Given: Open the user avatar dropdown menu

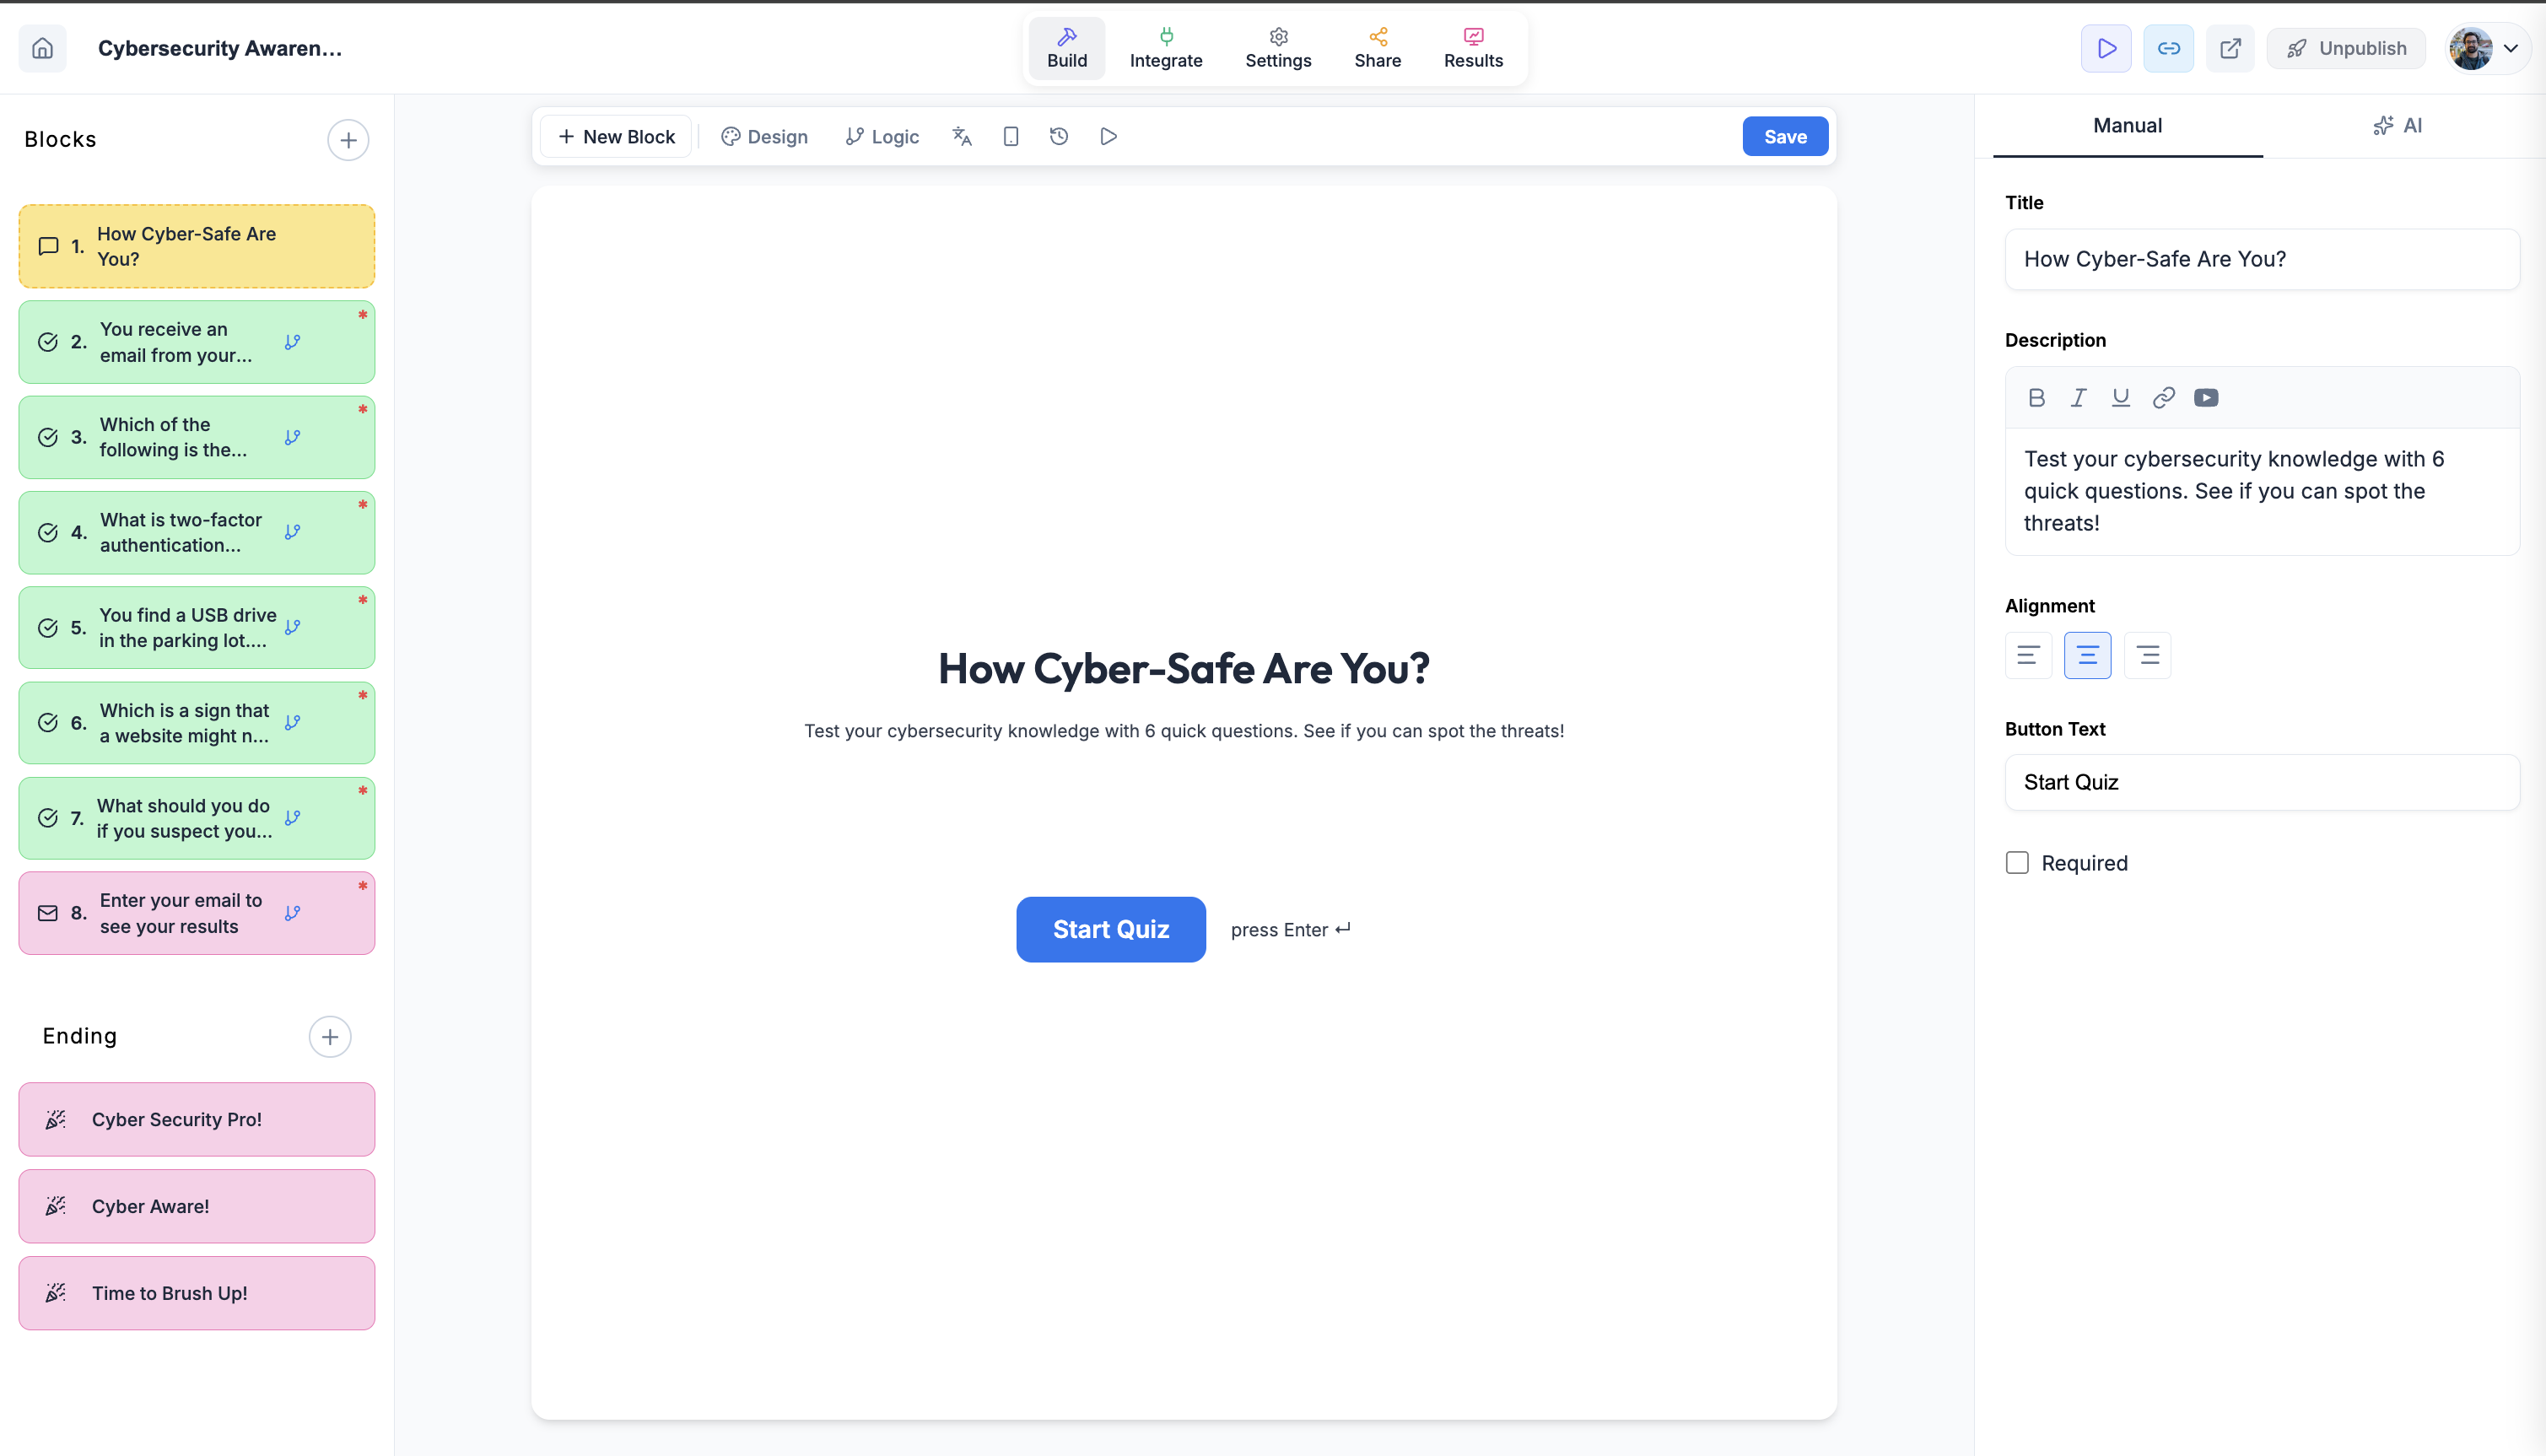Looking at the screenshot, I should click(x=2487, y=48).
